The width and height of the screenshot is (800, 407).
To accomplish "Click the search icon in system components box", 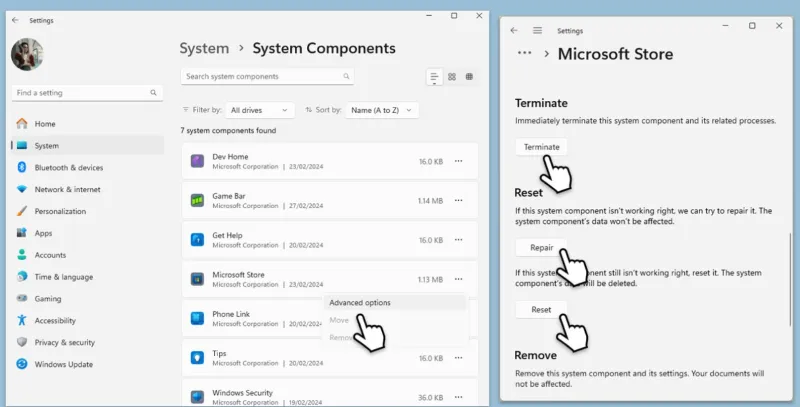I will 346,77.
